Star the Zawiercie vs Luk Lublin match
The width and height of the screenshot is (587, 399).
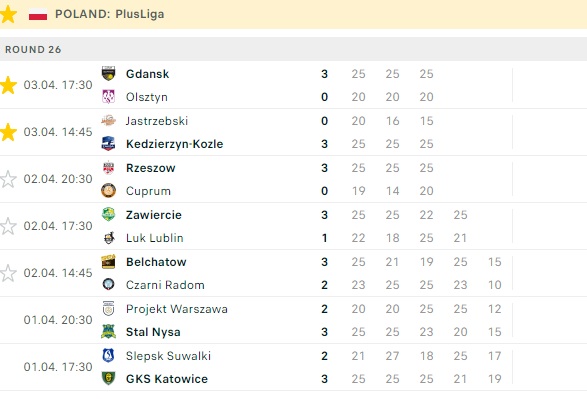pos(8,226)
